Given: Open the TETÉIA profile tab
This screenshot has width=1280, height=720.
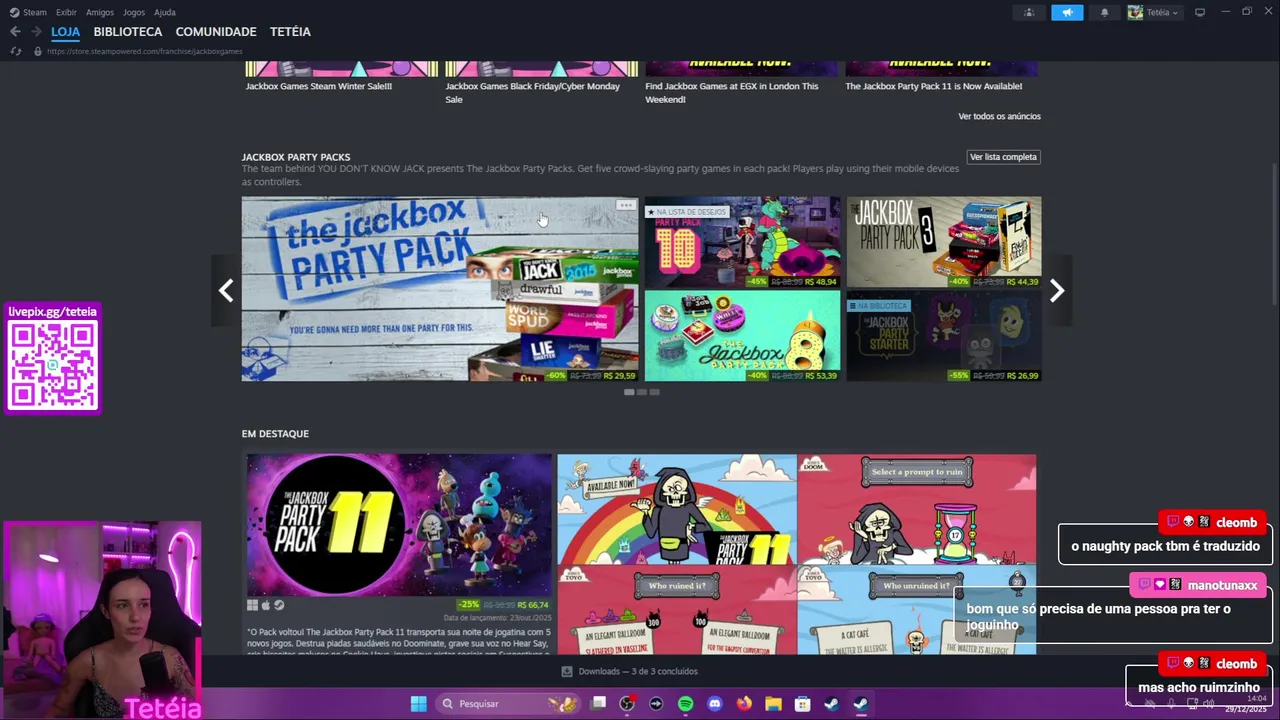Looking at the screenshot, I should 290,32.
